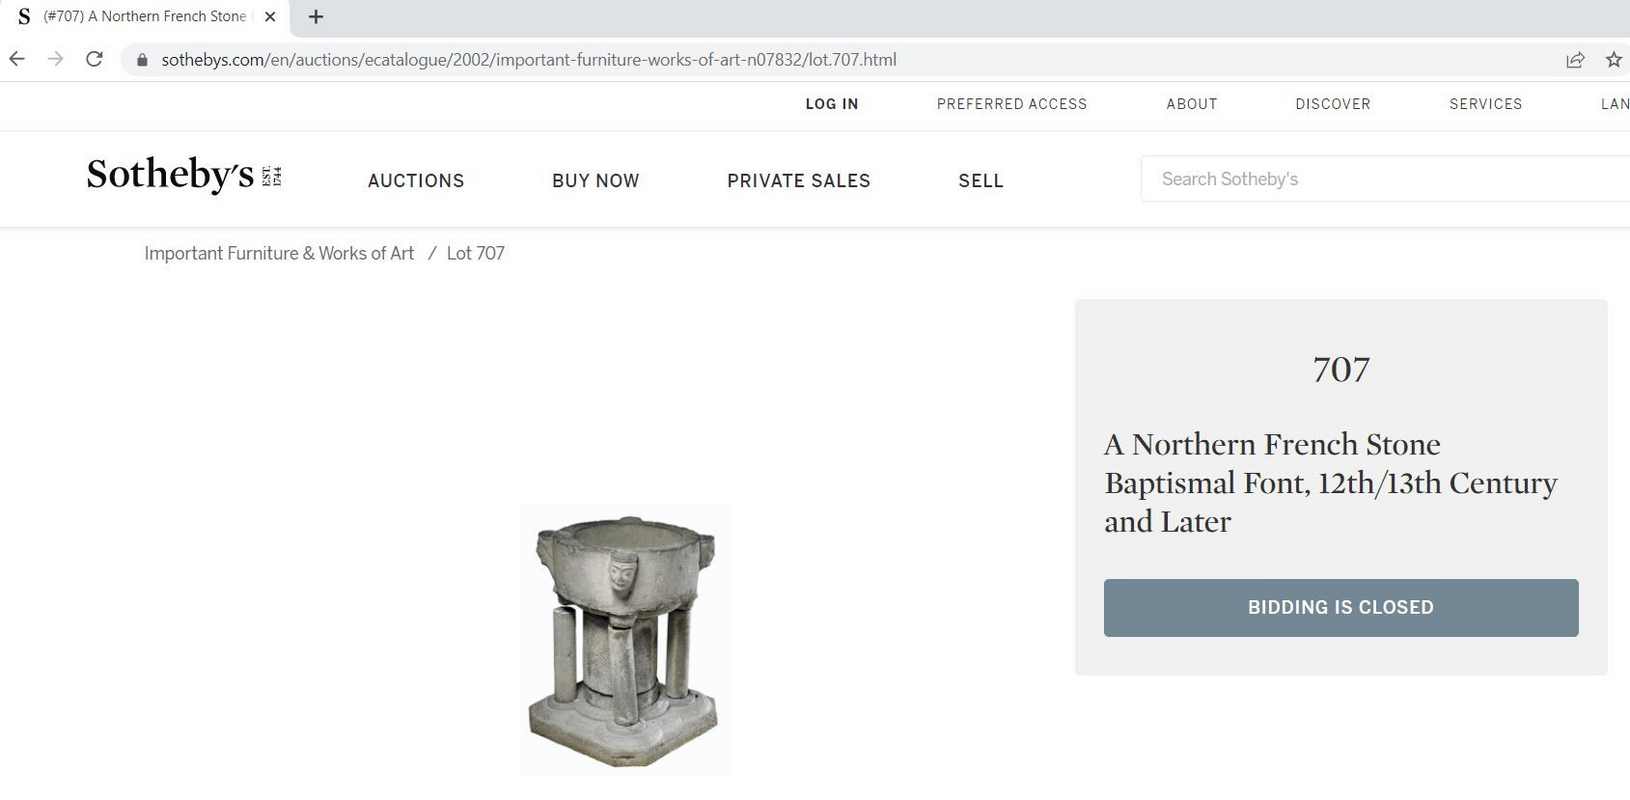The height and width of the screenshot is (800, 1630).
Task: Open the language menu on the right
Action: 1615,104
